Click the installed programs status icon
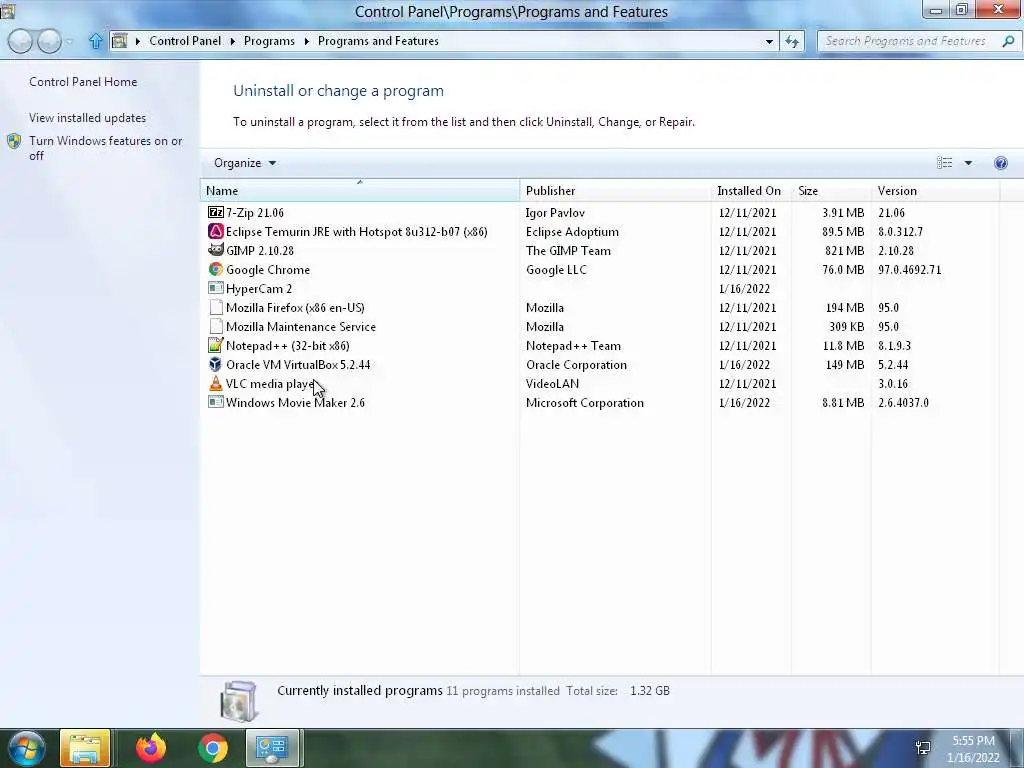Screen dimensions: 1024x768 (x=240, y=701)
